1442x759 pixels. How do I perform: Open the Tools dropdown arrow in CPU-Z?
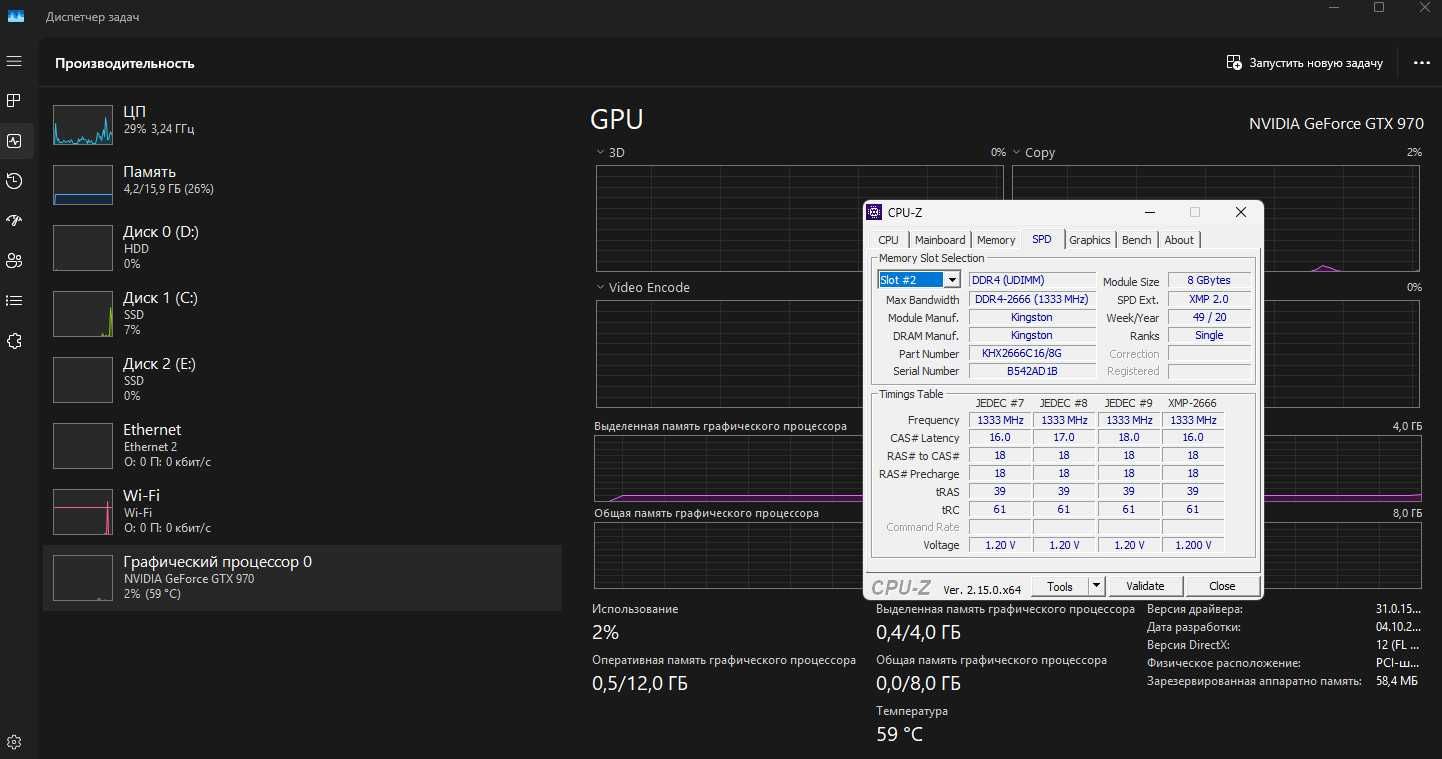1097,586
